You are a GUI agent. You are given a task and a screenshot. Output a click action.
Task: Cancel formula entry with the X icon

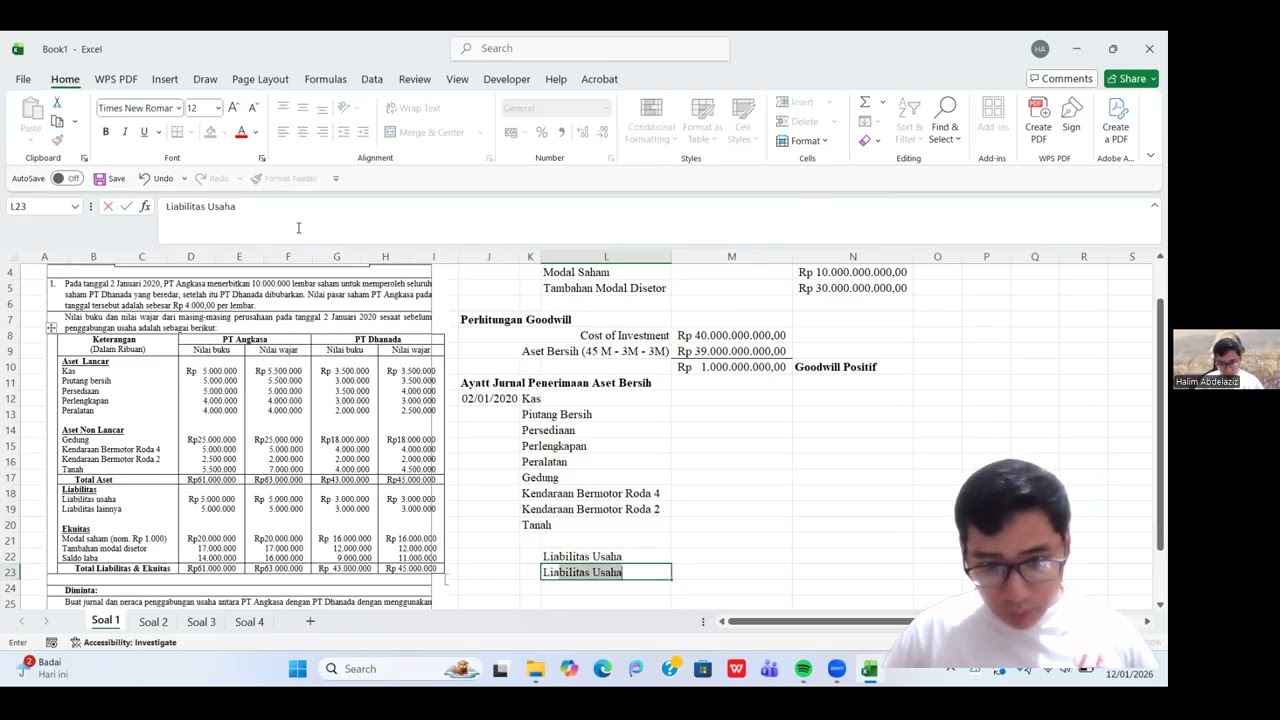[x=108, y=206]
